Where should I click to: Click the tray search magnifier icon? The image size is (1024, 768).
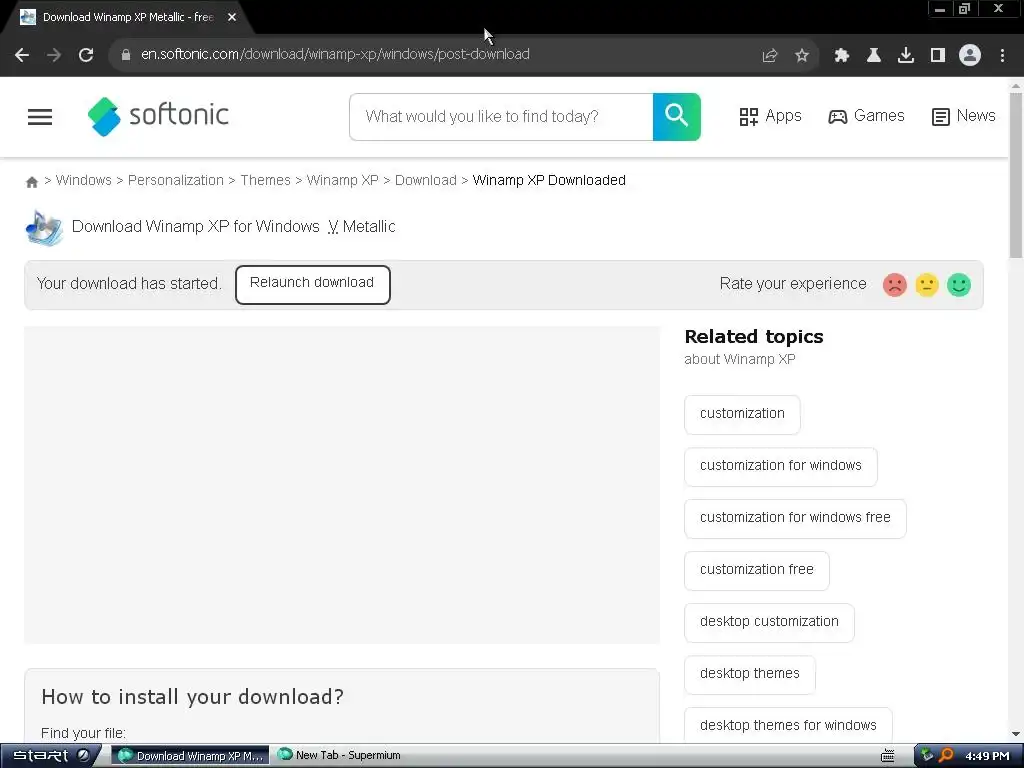946,756
